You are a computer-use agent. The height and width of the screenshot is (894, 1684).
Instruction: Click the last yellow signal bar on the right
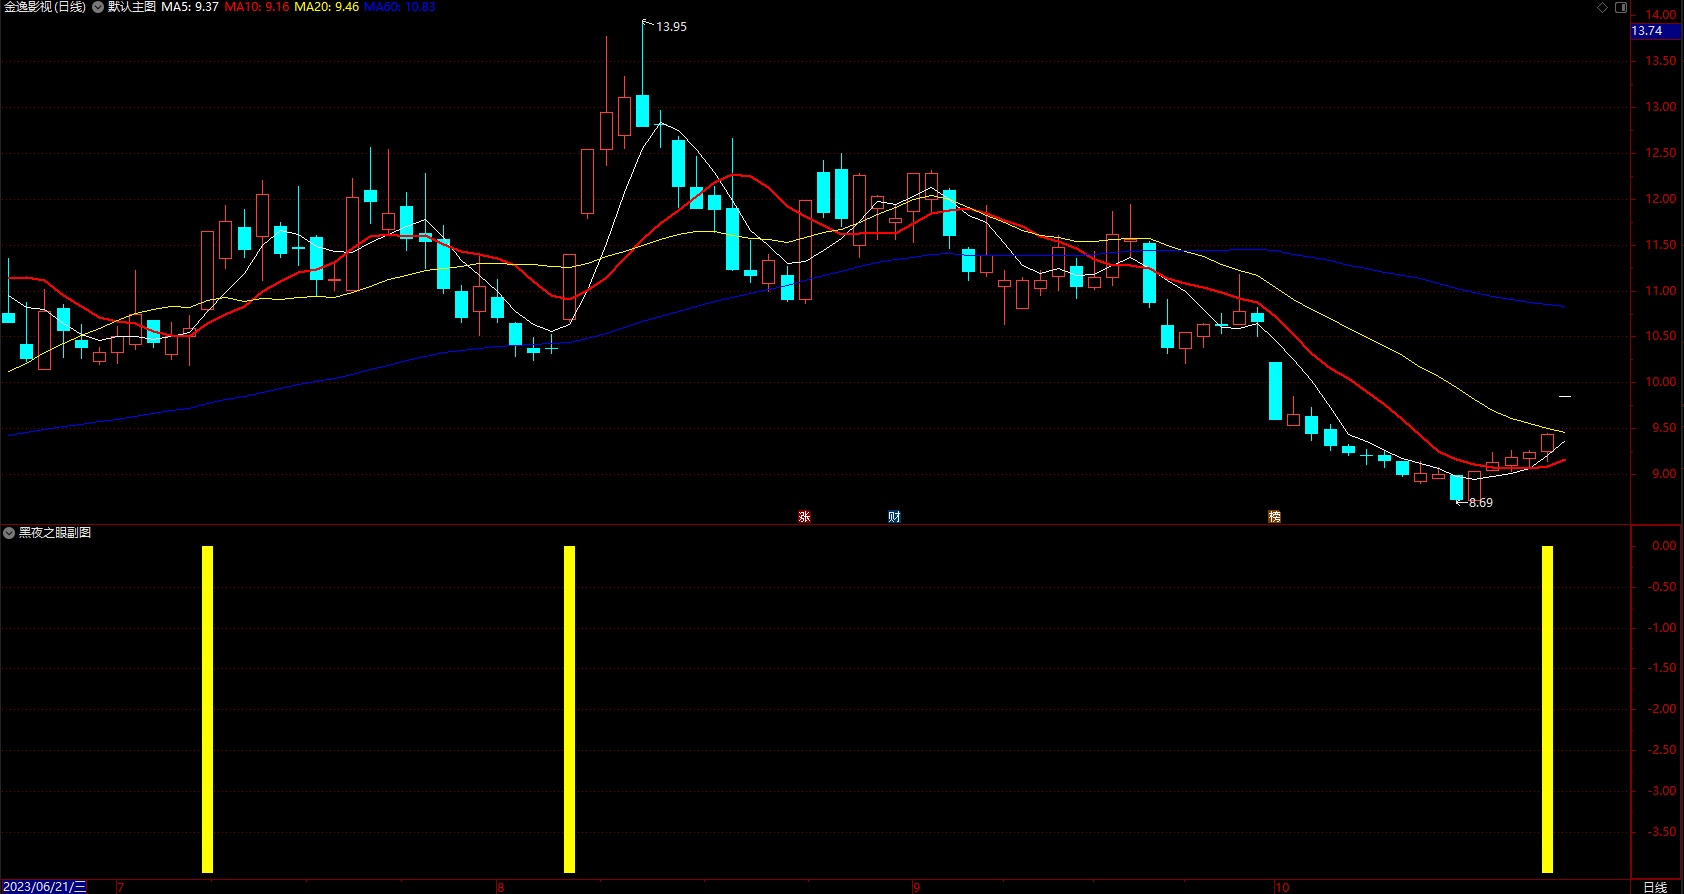coord(1547,709)
